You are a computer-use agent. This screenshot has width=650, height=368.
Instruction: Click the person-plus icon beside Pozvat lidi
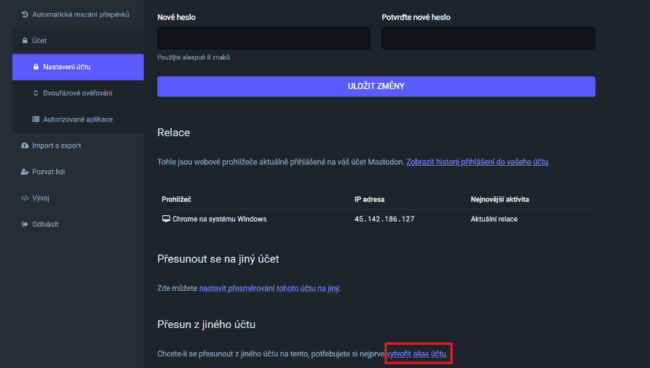(x=25, y=172)
